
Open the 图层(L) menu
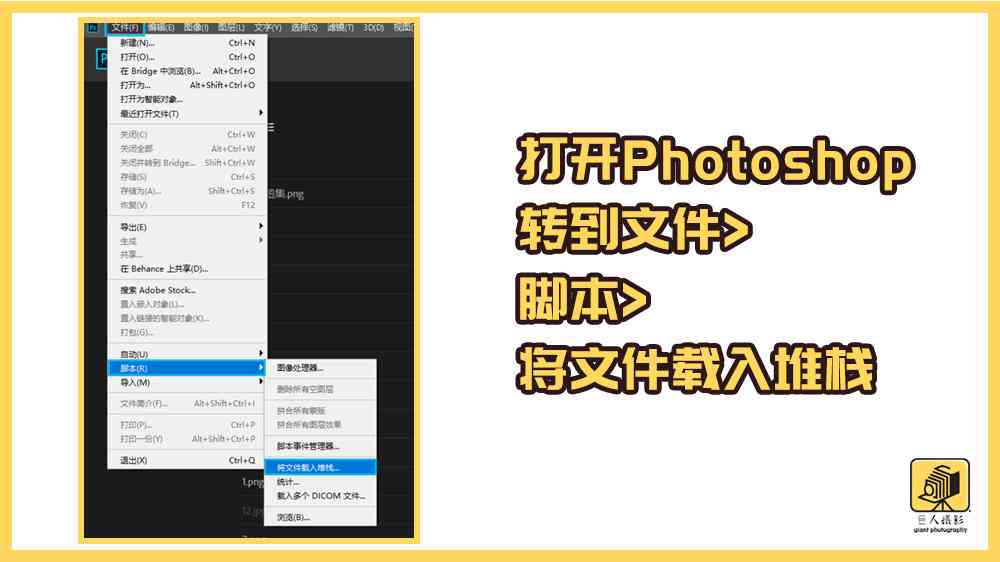[x=232, y=28]
